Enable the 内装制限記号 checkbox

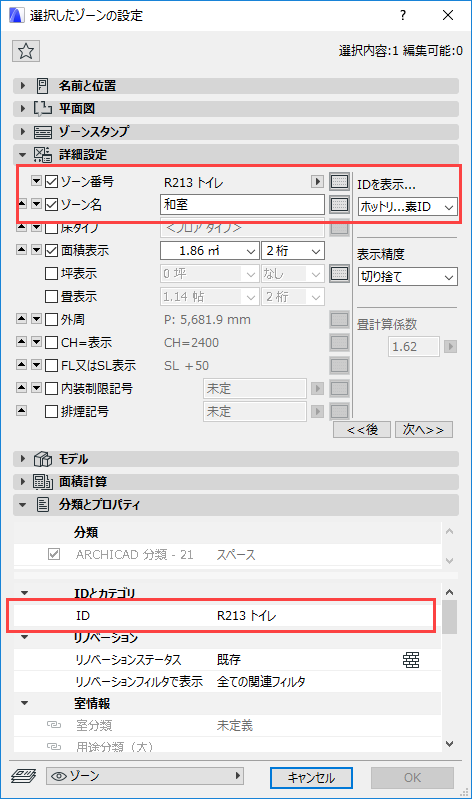click(51, 388)
